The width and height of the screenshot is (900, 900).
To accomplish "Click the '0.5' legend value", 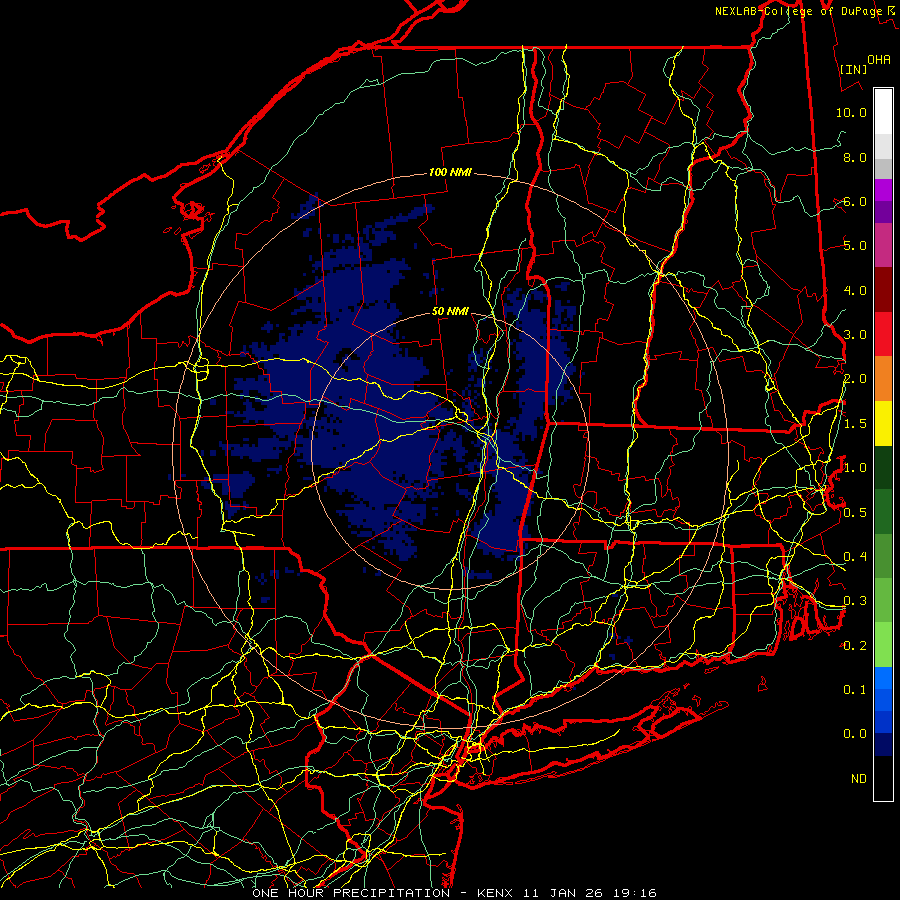I will [855, 512].
